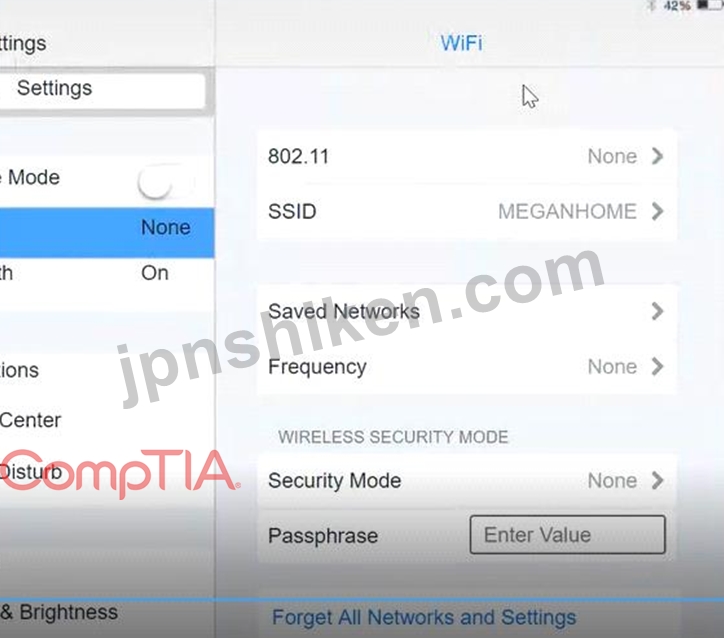The image size is (724, 638).
Task: Open the Bluetooth On sidebar row
Action: click(x=107, y=273)
